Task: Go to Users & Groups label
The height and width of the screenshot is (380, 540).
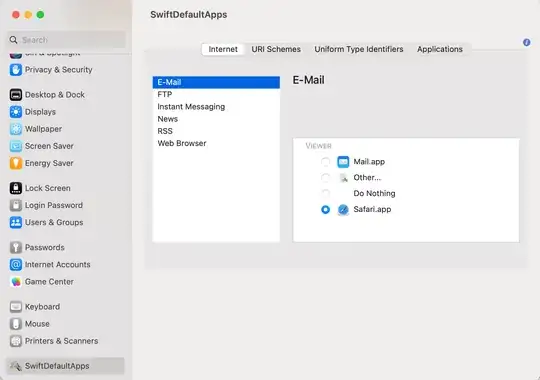Action: pos(54,223)
